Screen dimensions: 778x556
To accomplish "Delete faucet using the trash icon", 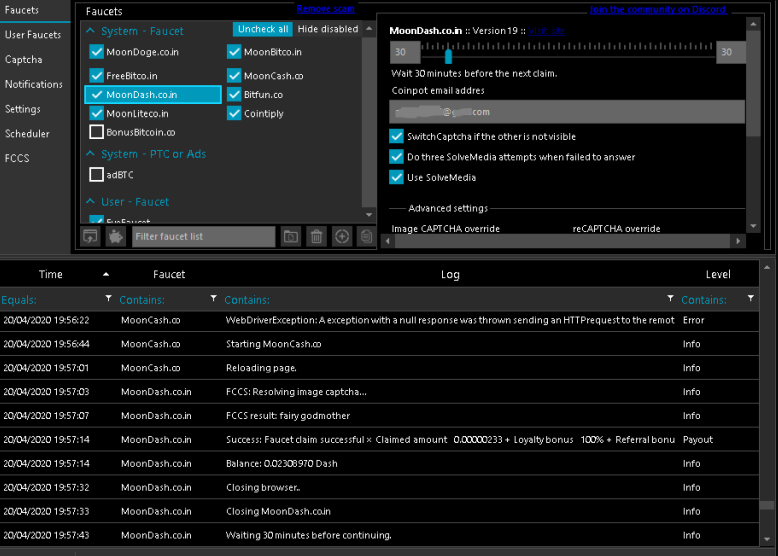I will pos(316,237).
